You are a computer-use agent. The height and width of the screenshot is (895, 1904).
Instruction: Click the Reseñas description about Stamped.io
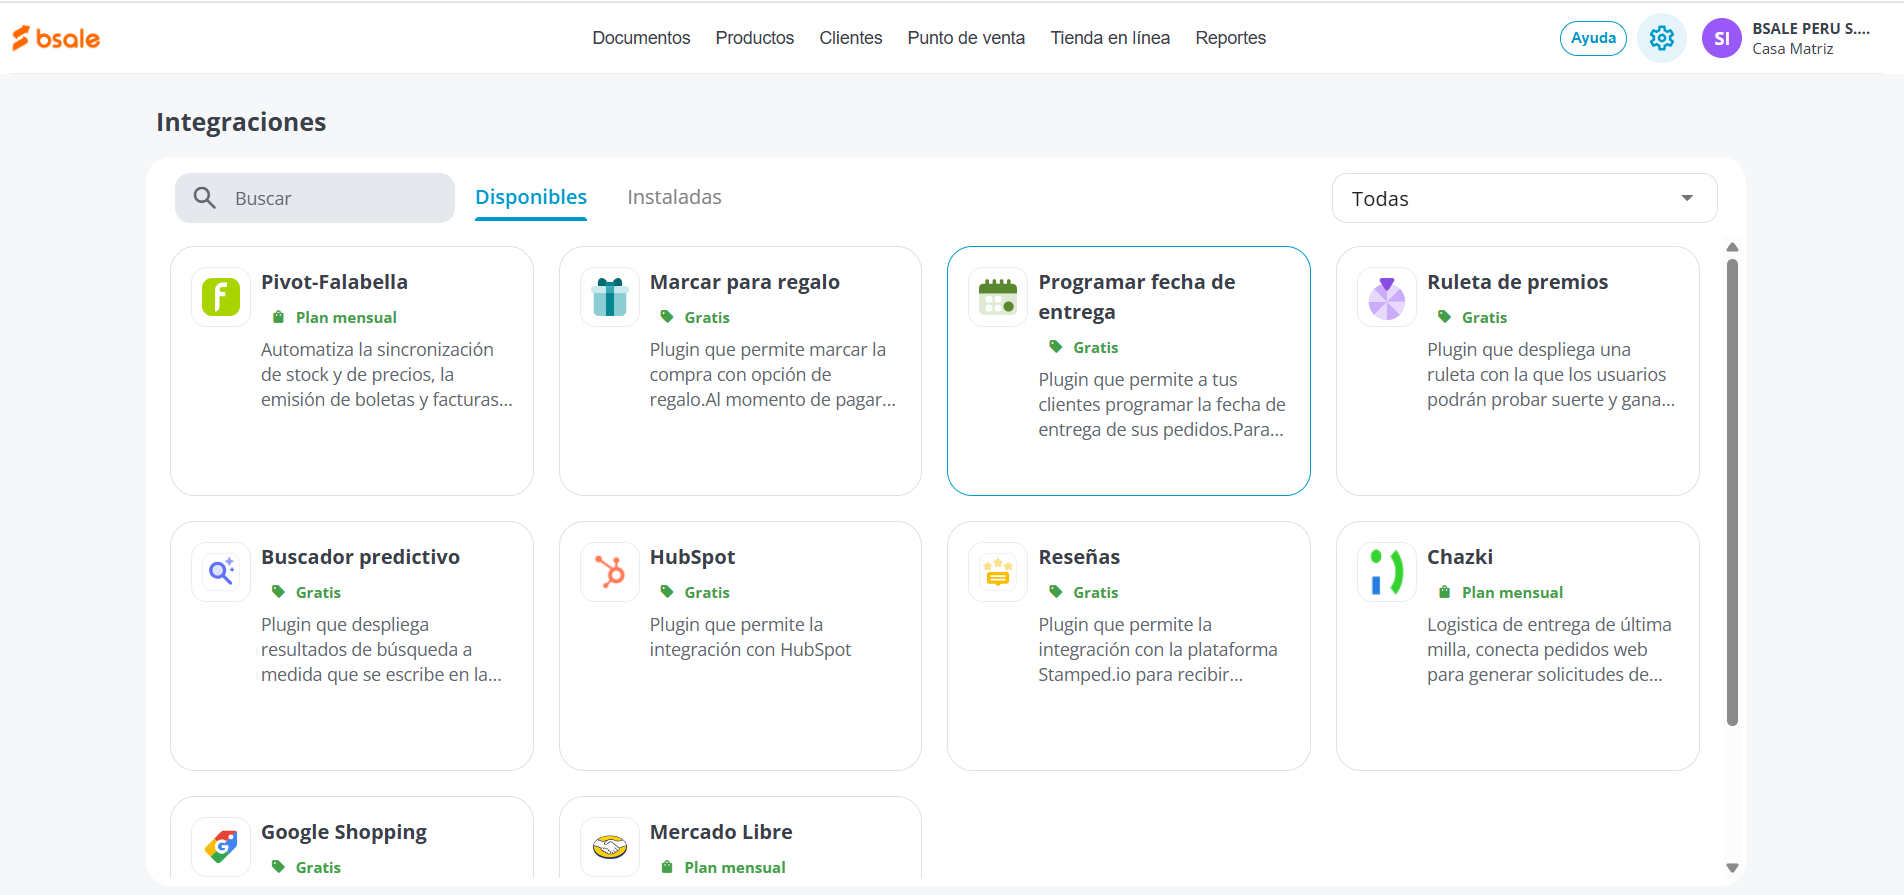(x=1158, y=650)
